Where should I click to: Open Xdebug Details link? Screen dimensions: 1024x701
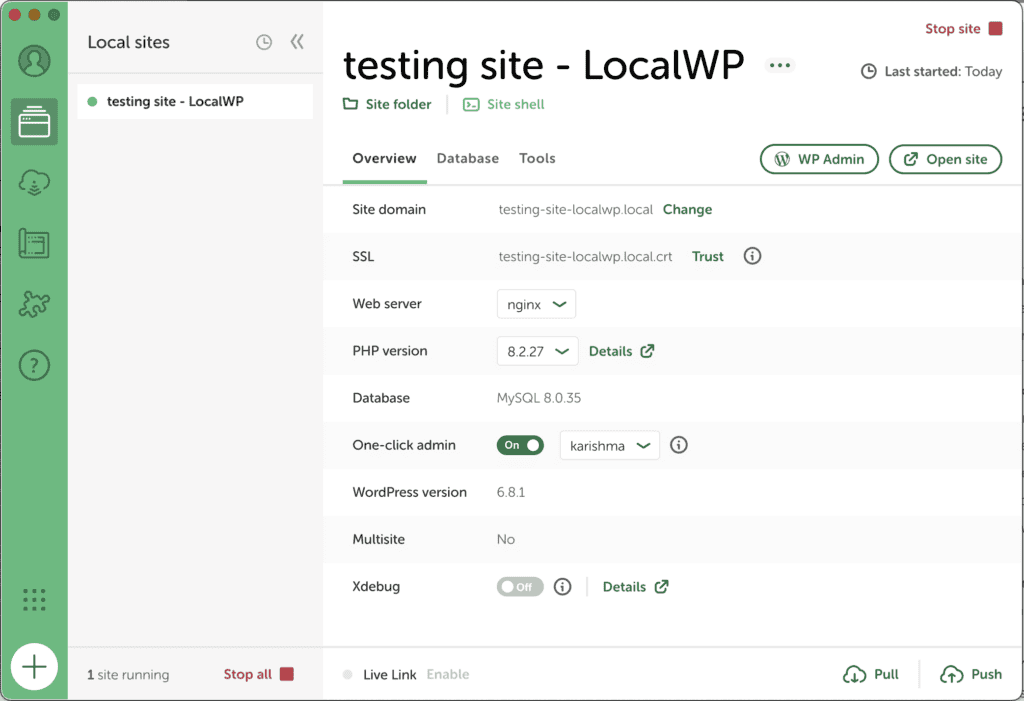(635, 587)
